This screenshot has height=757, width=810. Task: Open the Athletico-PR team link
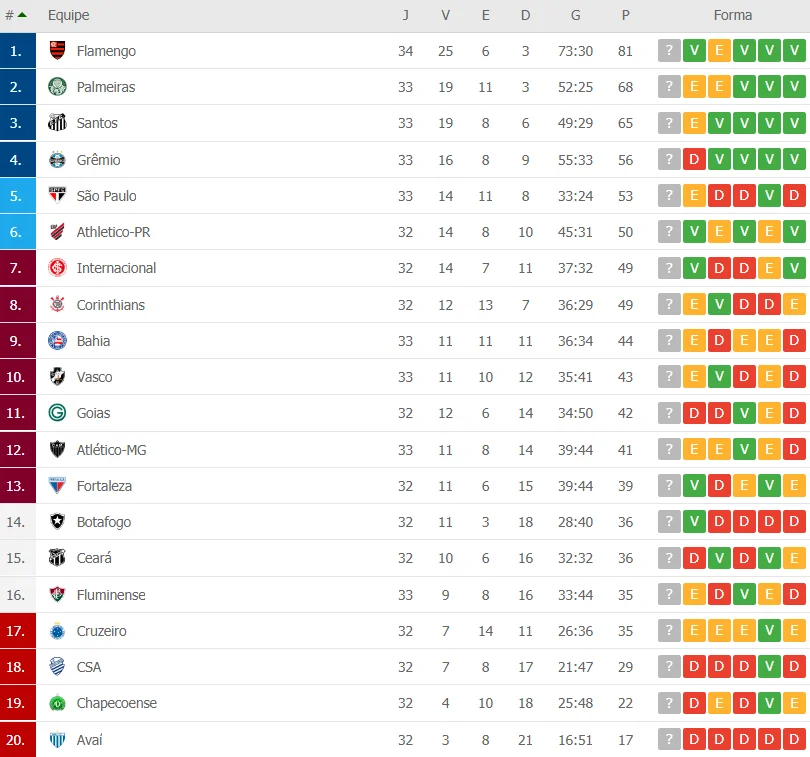tap(113, 232)
